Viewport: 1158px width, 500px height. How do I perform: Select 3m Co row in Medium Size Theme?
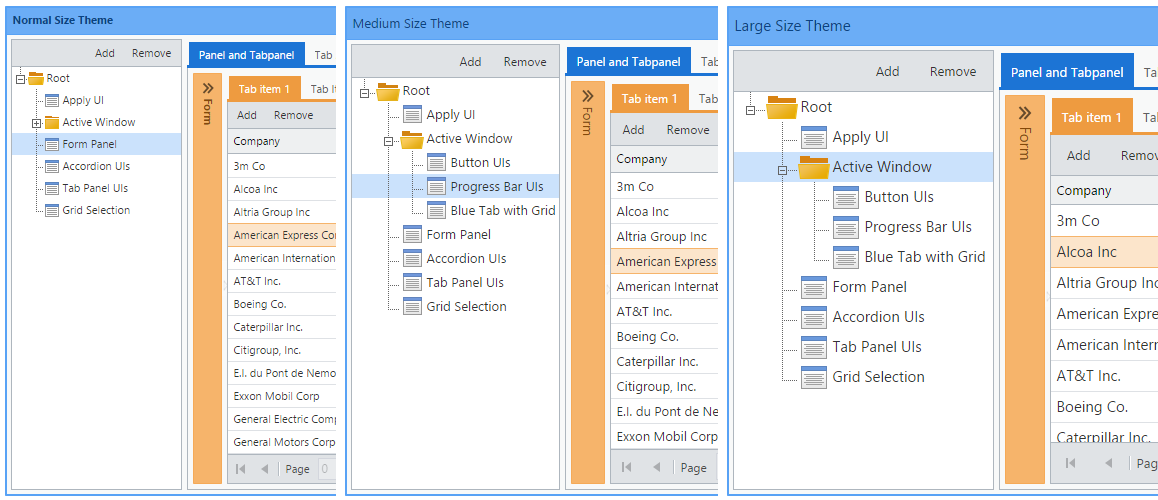point(665,187)
